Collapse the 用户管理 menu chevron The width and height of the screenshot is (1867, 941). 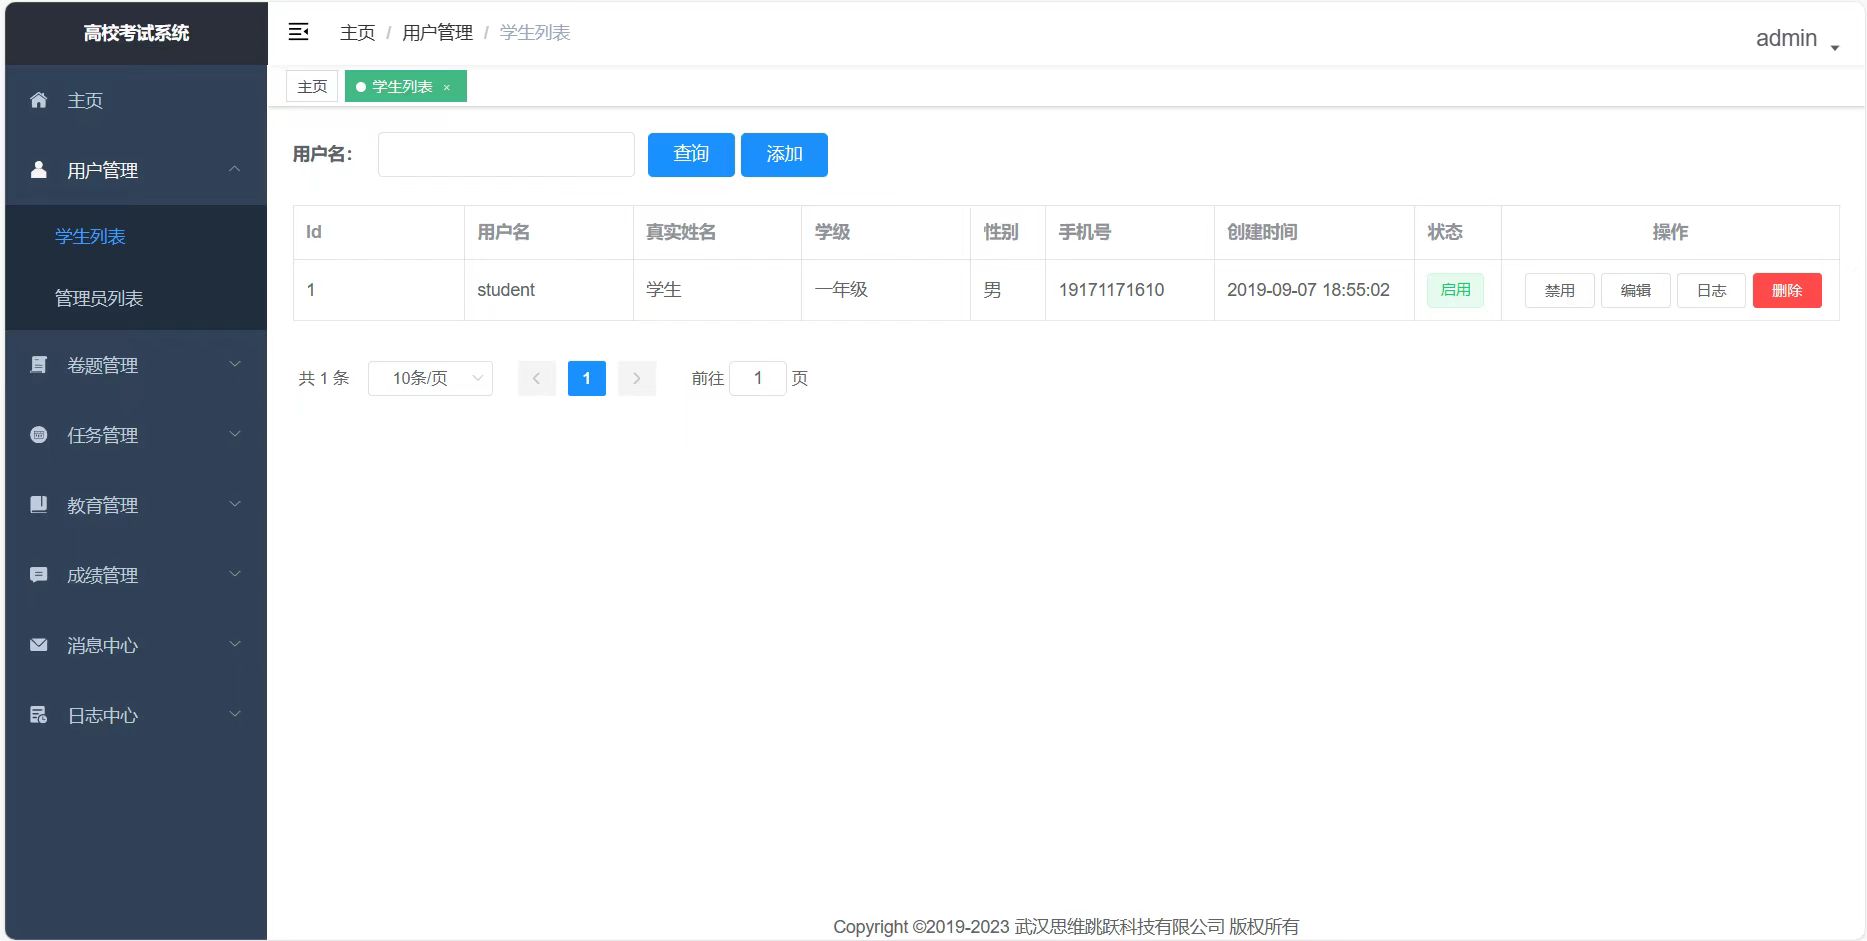click(x=235, y=169)
